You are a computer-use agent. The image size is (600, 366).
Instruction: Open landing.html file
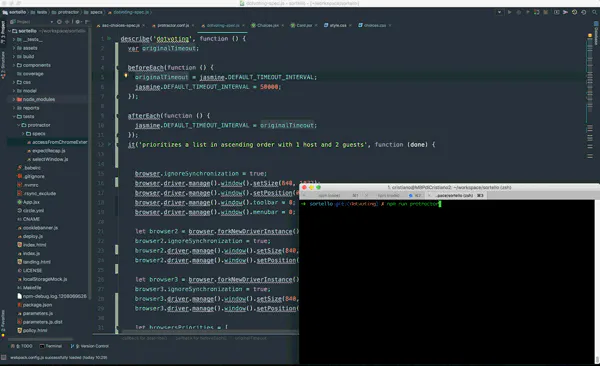pos(34,262)
